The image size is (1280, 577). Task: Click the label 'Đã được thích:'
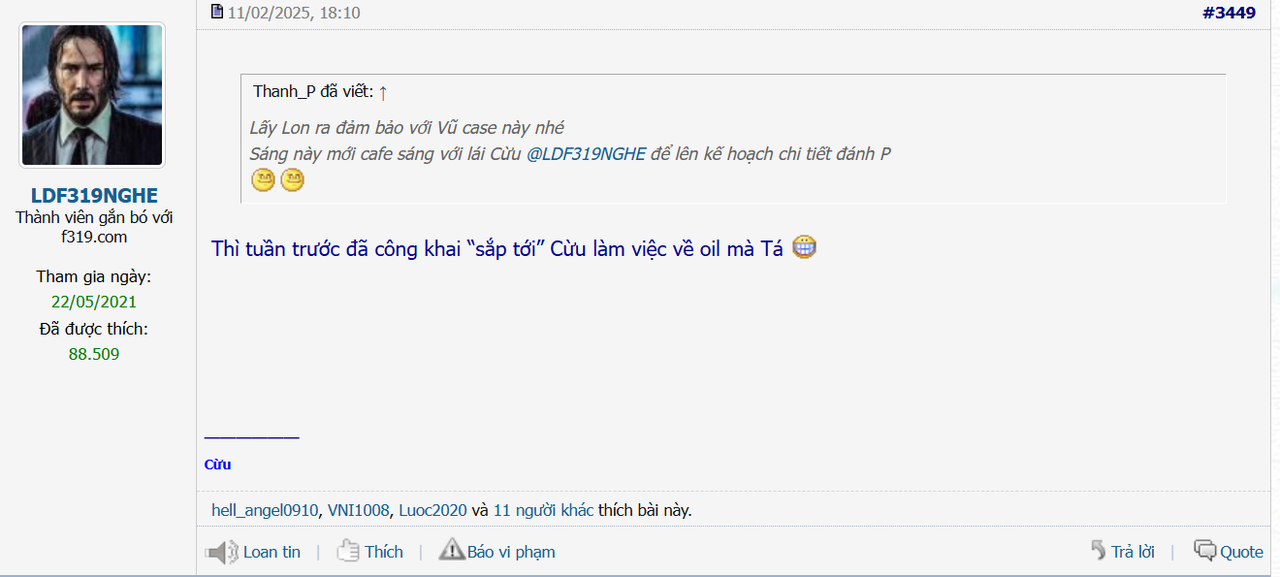pos(94,329)
